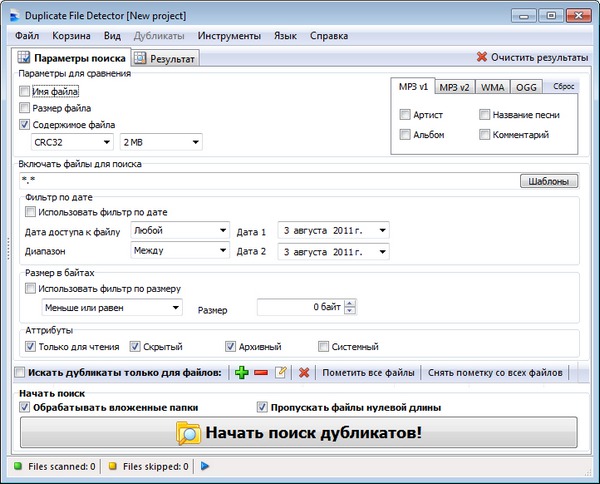Click the green Files scanned indicator

[x=17, y=466]
